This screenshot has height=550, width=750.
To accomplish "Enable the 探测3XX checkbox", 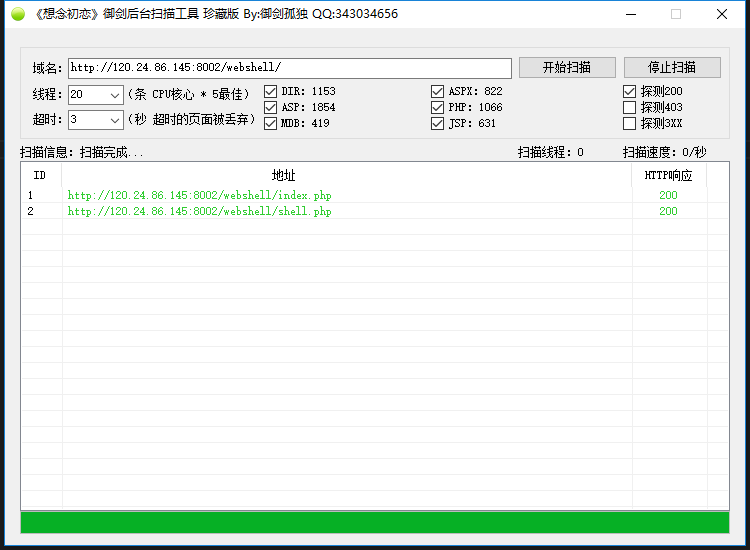I will pos(630,124).
